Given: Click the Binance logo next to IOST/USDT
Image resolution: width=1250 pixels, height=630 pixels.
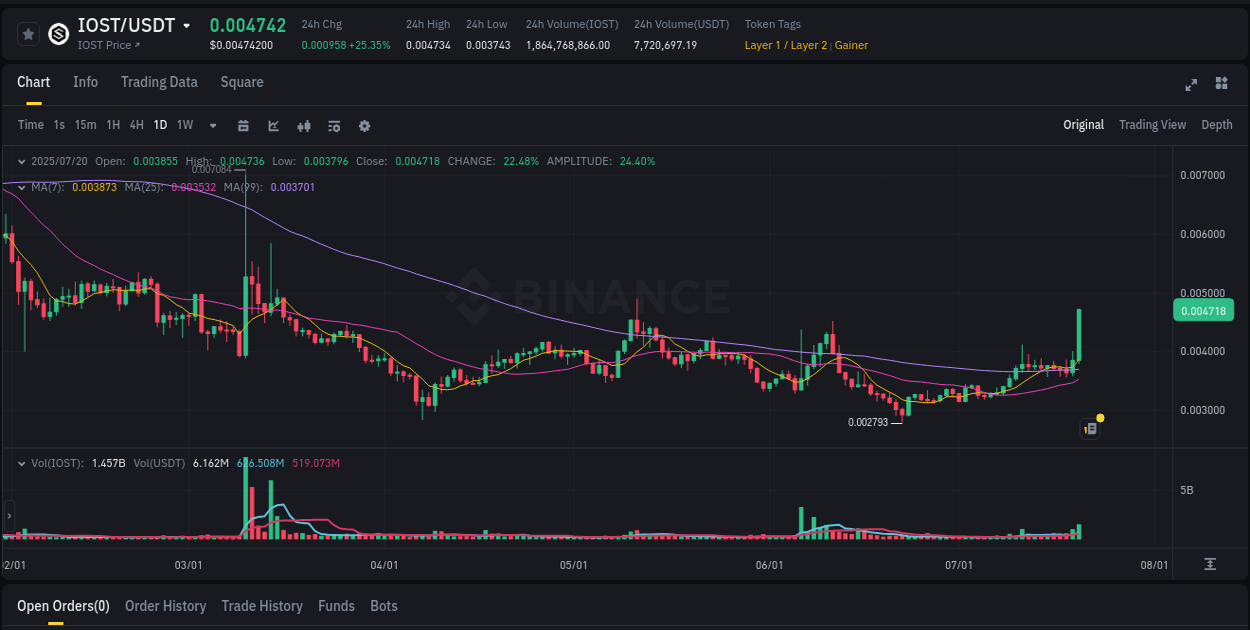Looking at the screenshot, I should [57, 36].
